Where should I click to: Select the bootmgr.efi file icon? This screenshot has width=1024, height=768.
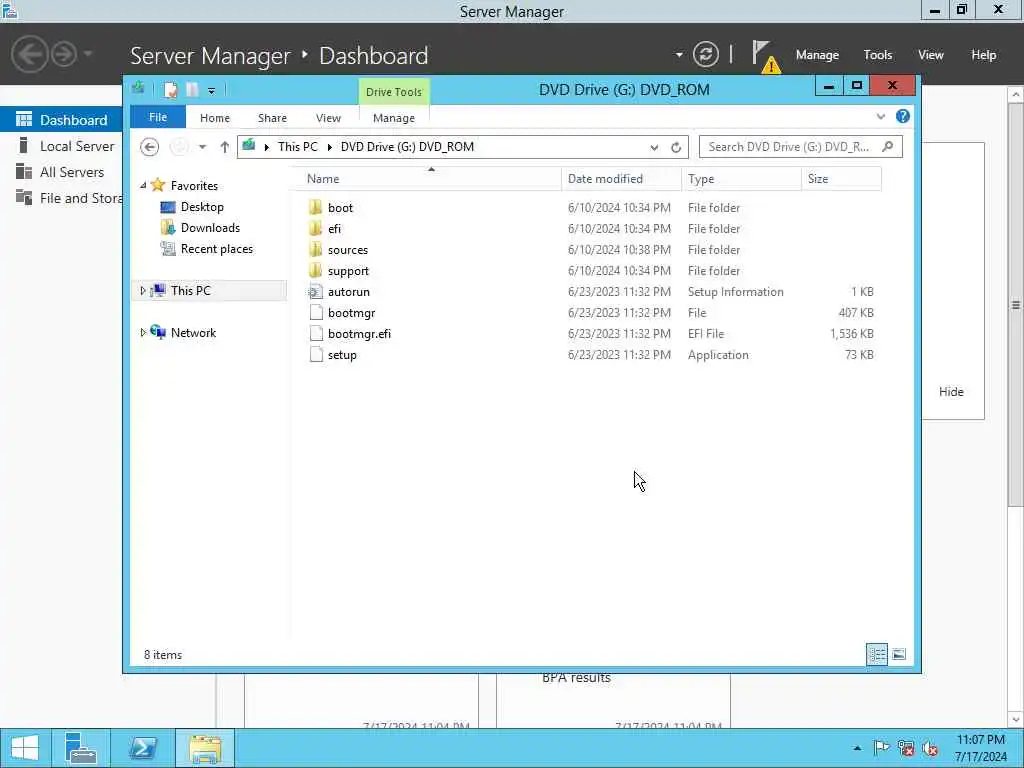[x=316, y=334]
